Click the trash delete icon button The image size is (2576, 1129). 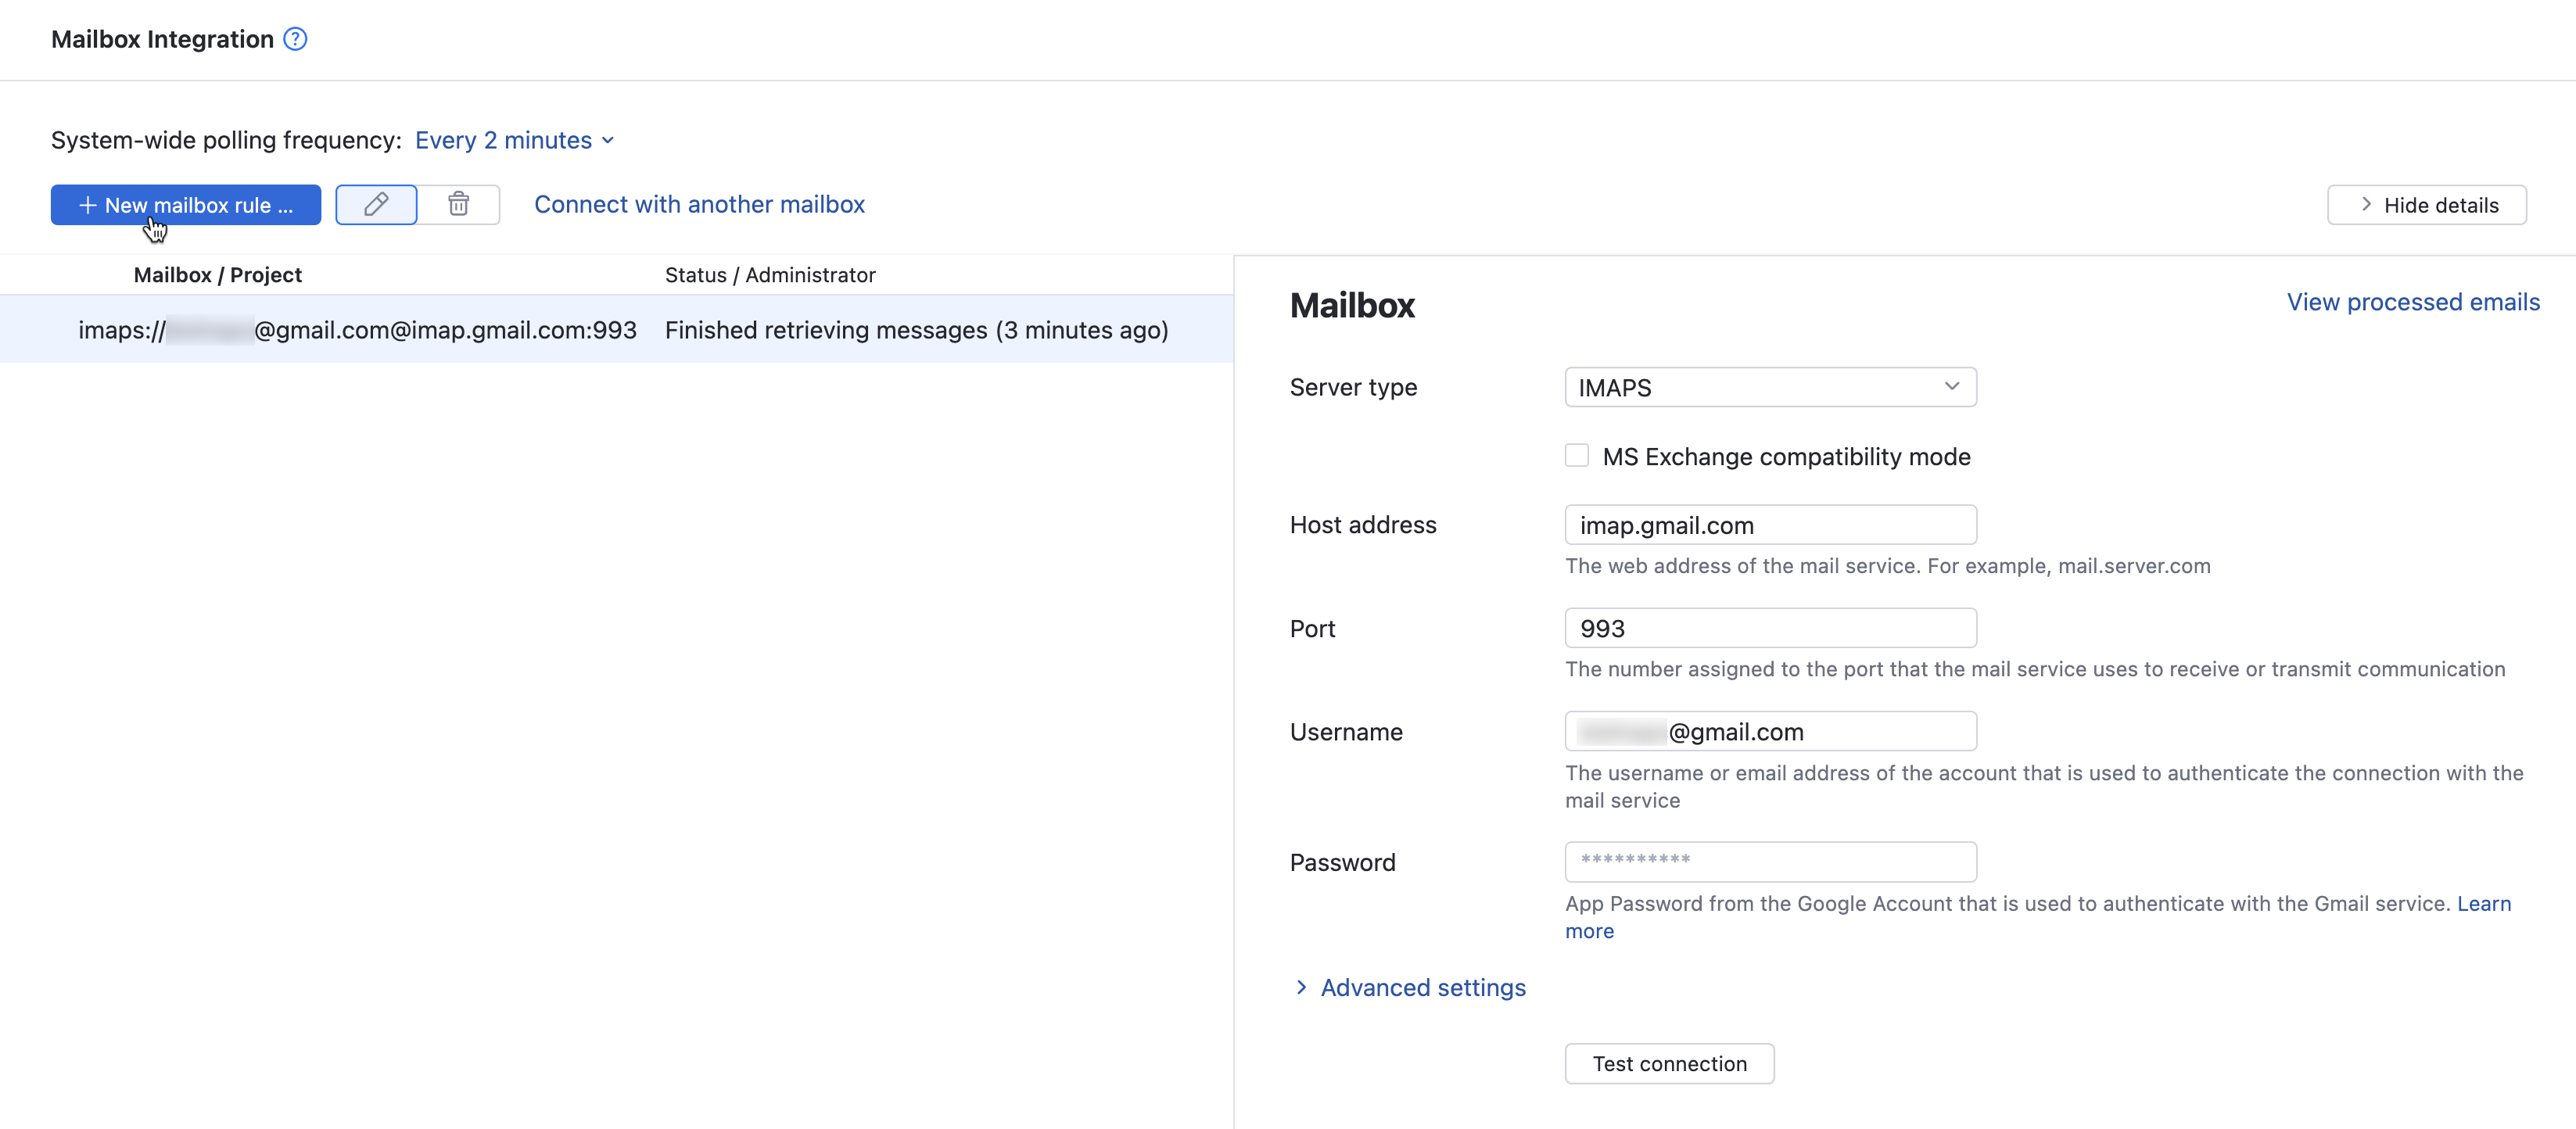tap(458, 205)
